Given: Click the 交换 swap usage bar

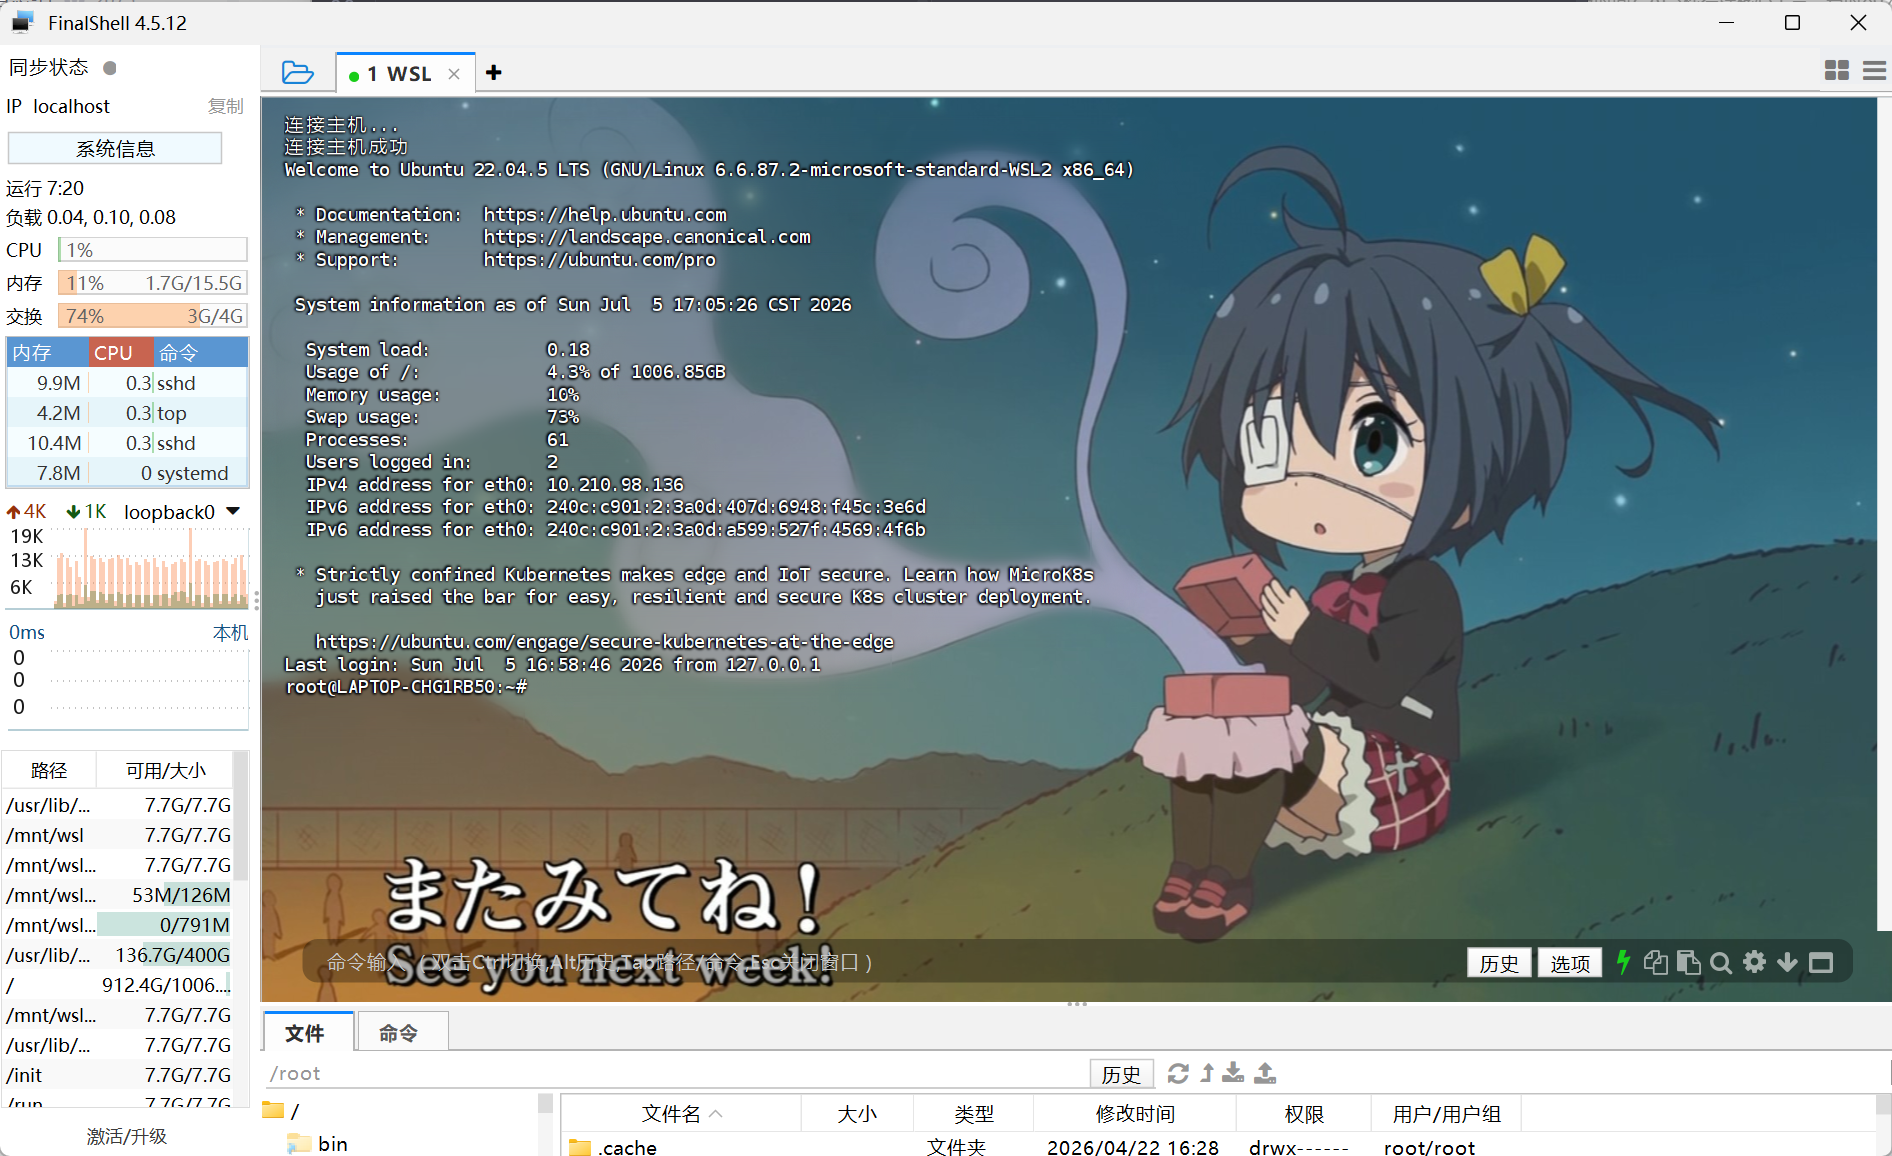Looking at the screenshot, I should pos(152,316).
